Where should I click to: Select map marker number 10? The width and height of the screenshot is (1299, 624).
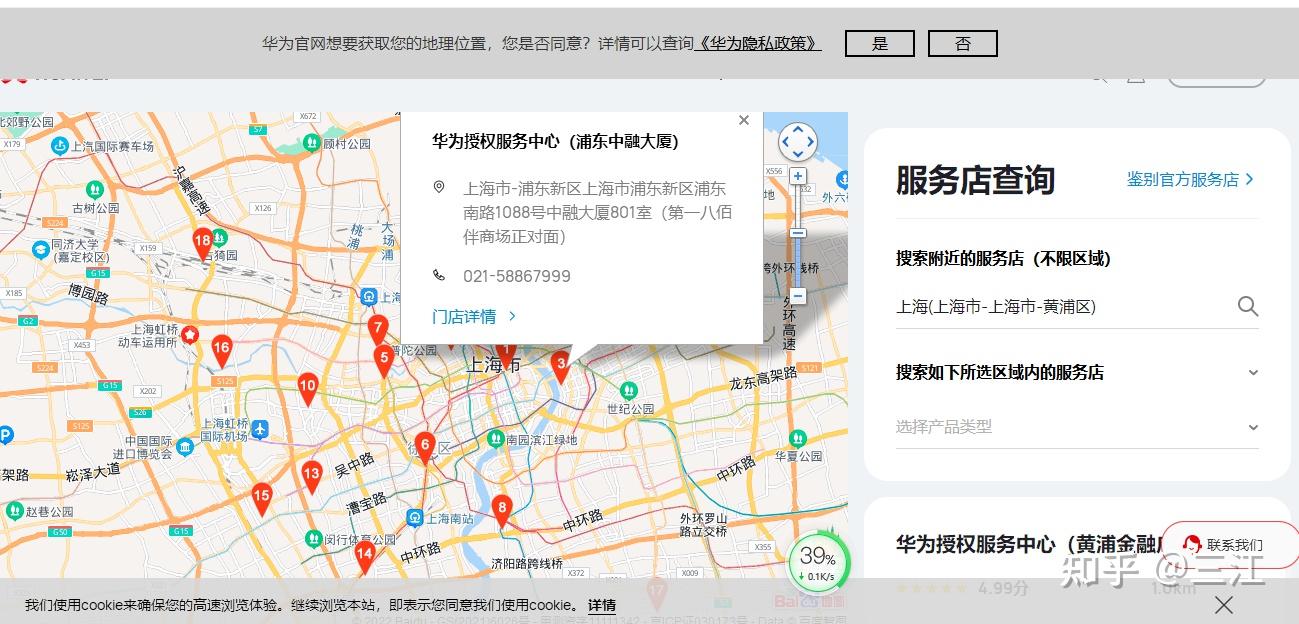point(308,388)
